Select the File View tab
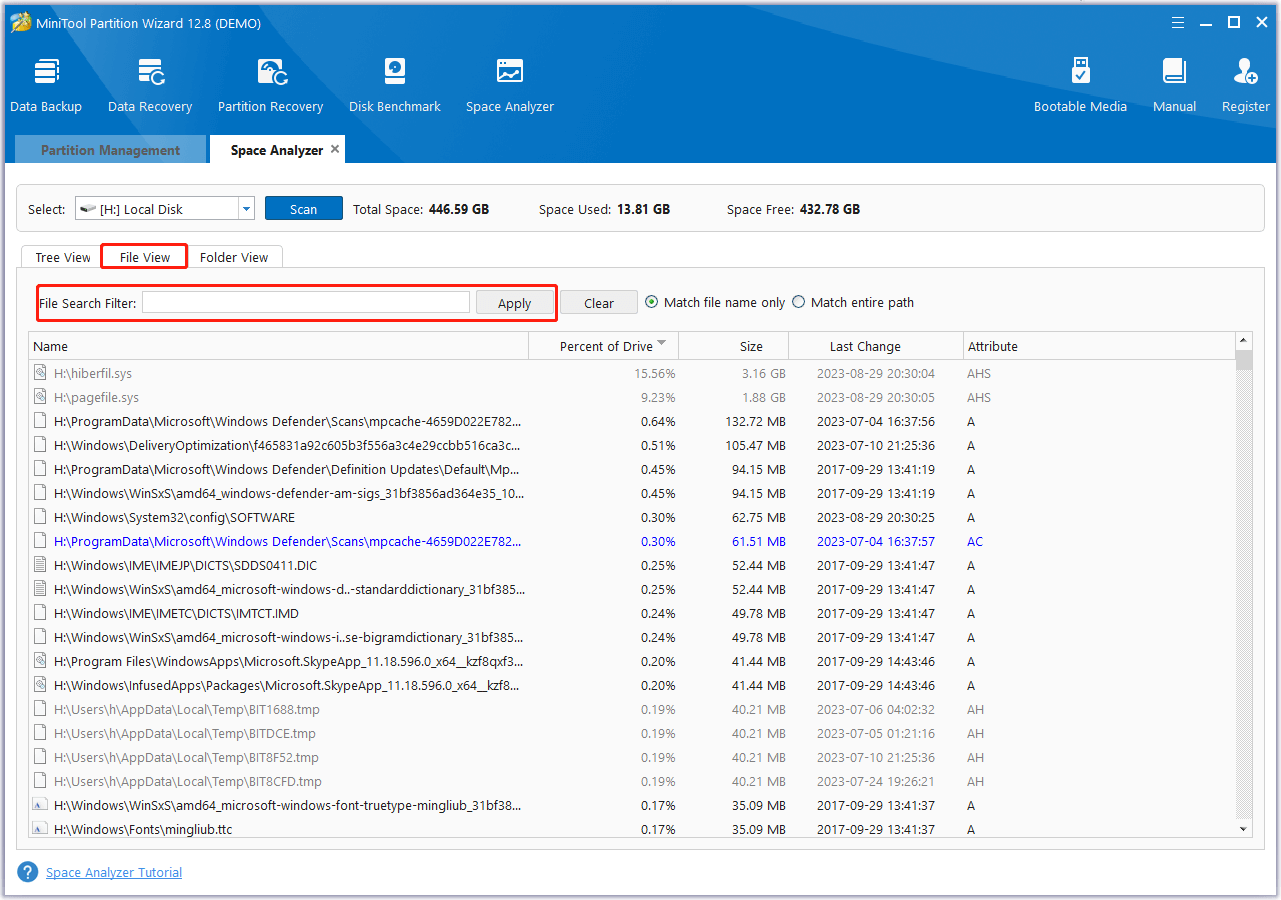This screenshot has height=900, width=1281. coord(145,257)
